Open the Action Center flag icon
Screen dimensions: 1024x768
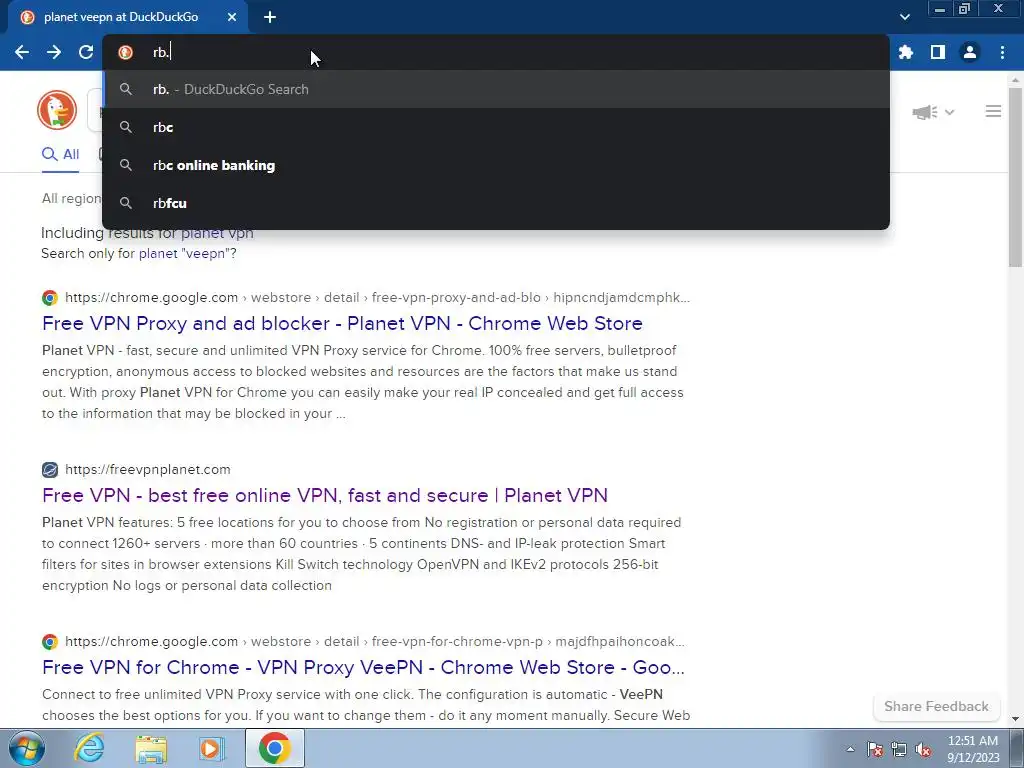[x=875, y=749]
